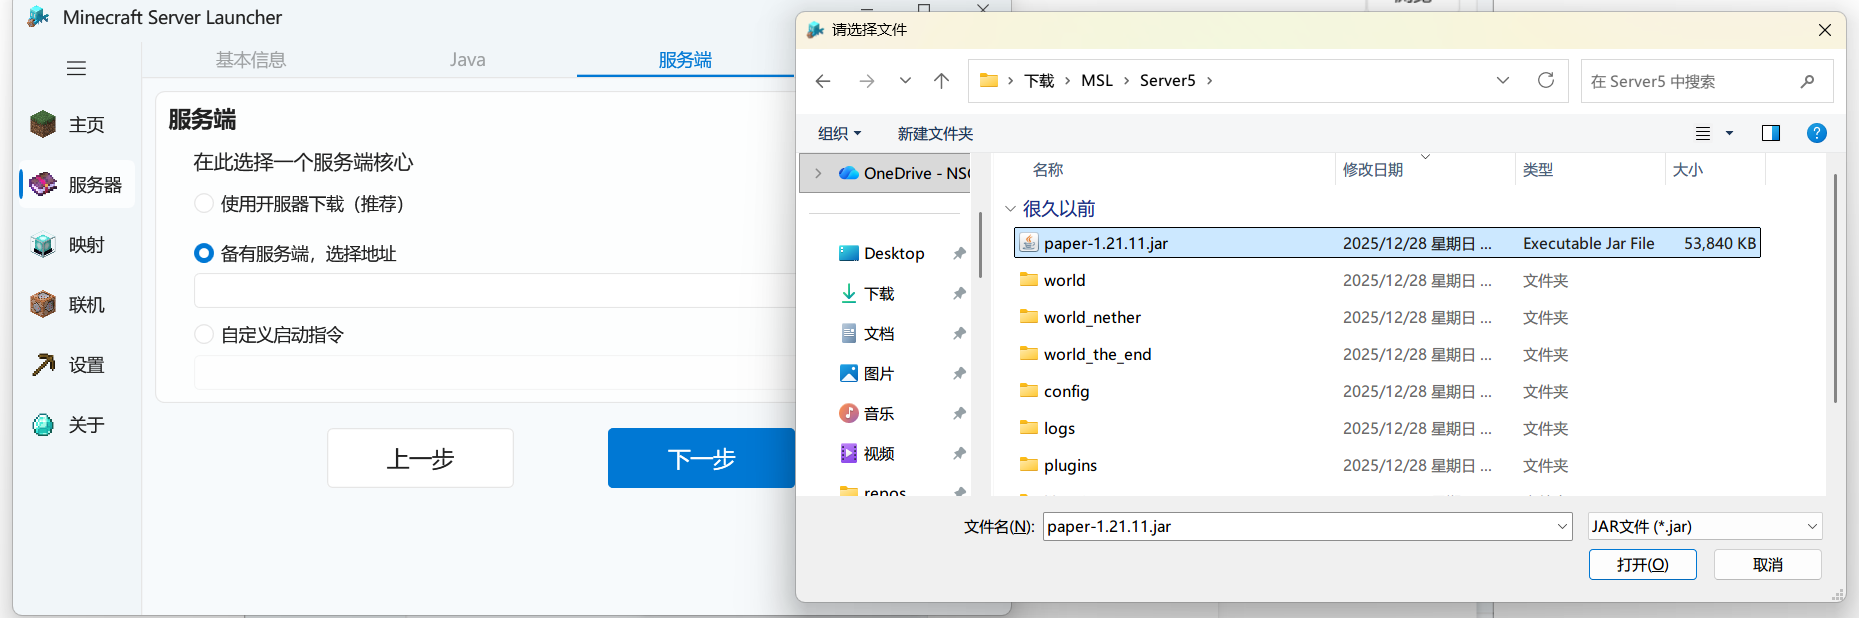Select 自定义启动指令 radio option

204,335
